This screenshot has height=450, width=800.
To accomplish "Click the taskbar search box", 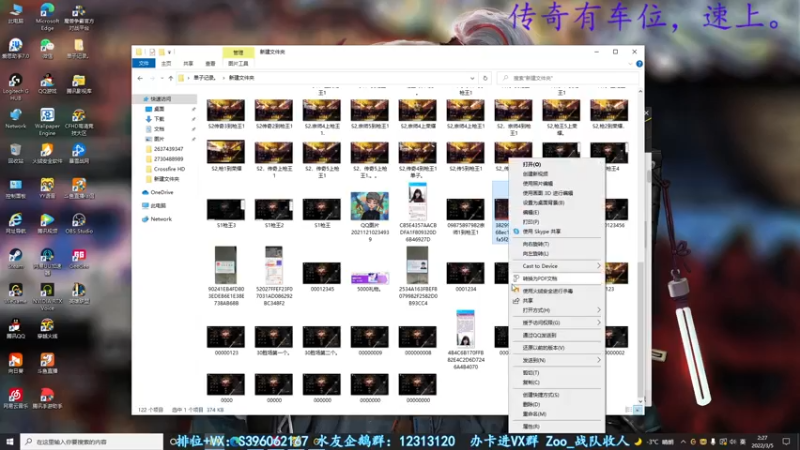I will [92, 441].
